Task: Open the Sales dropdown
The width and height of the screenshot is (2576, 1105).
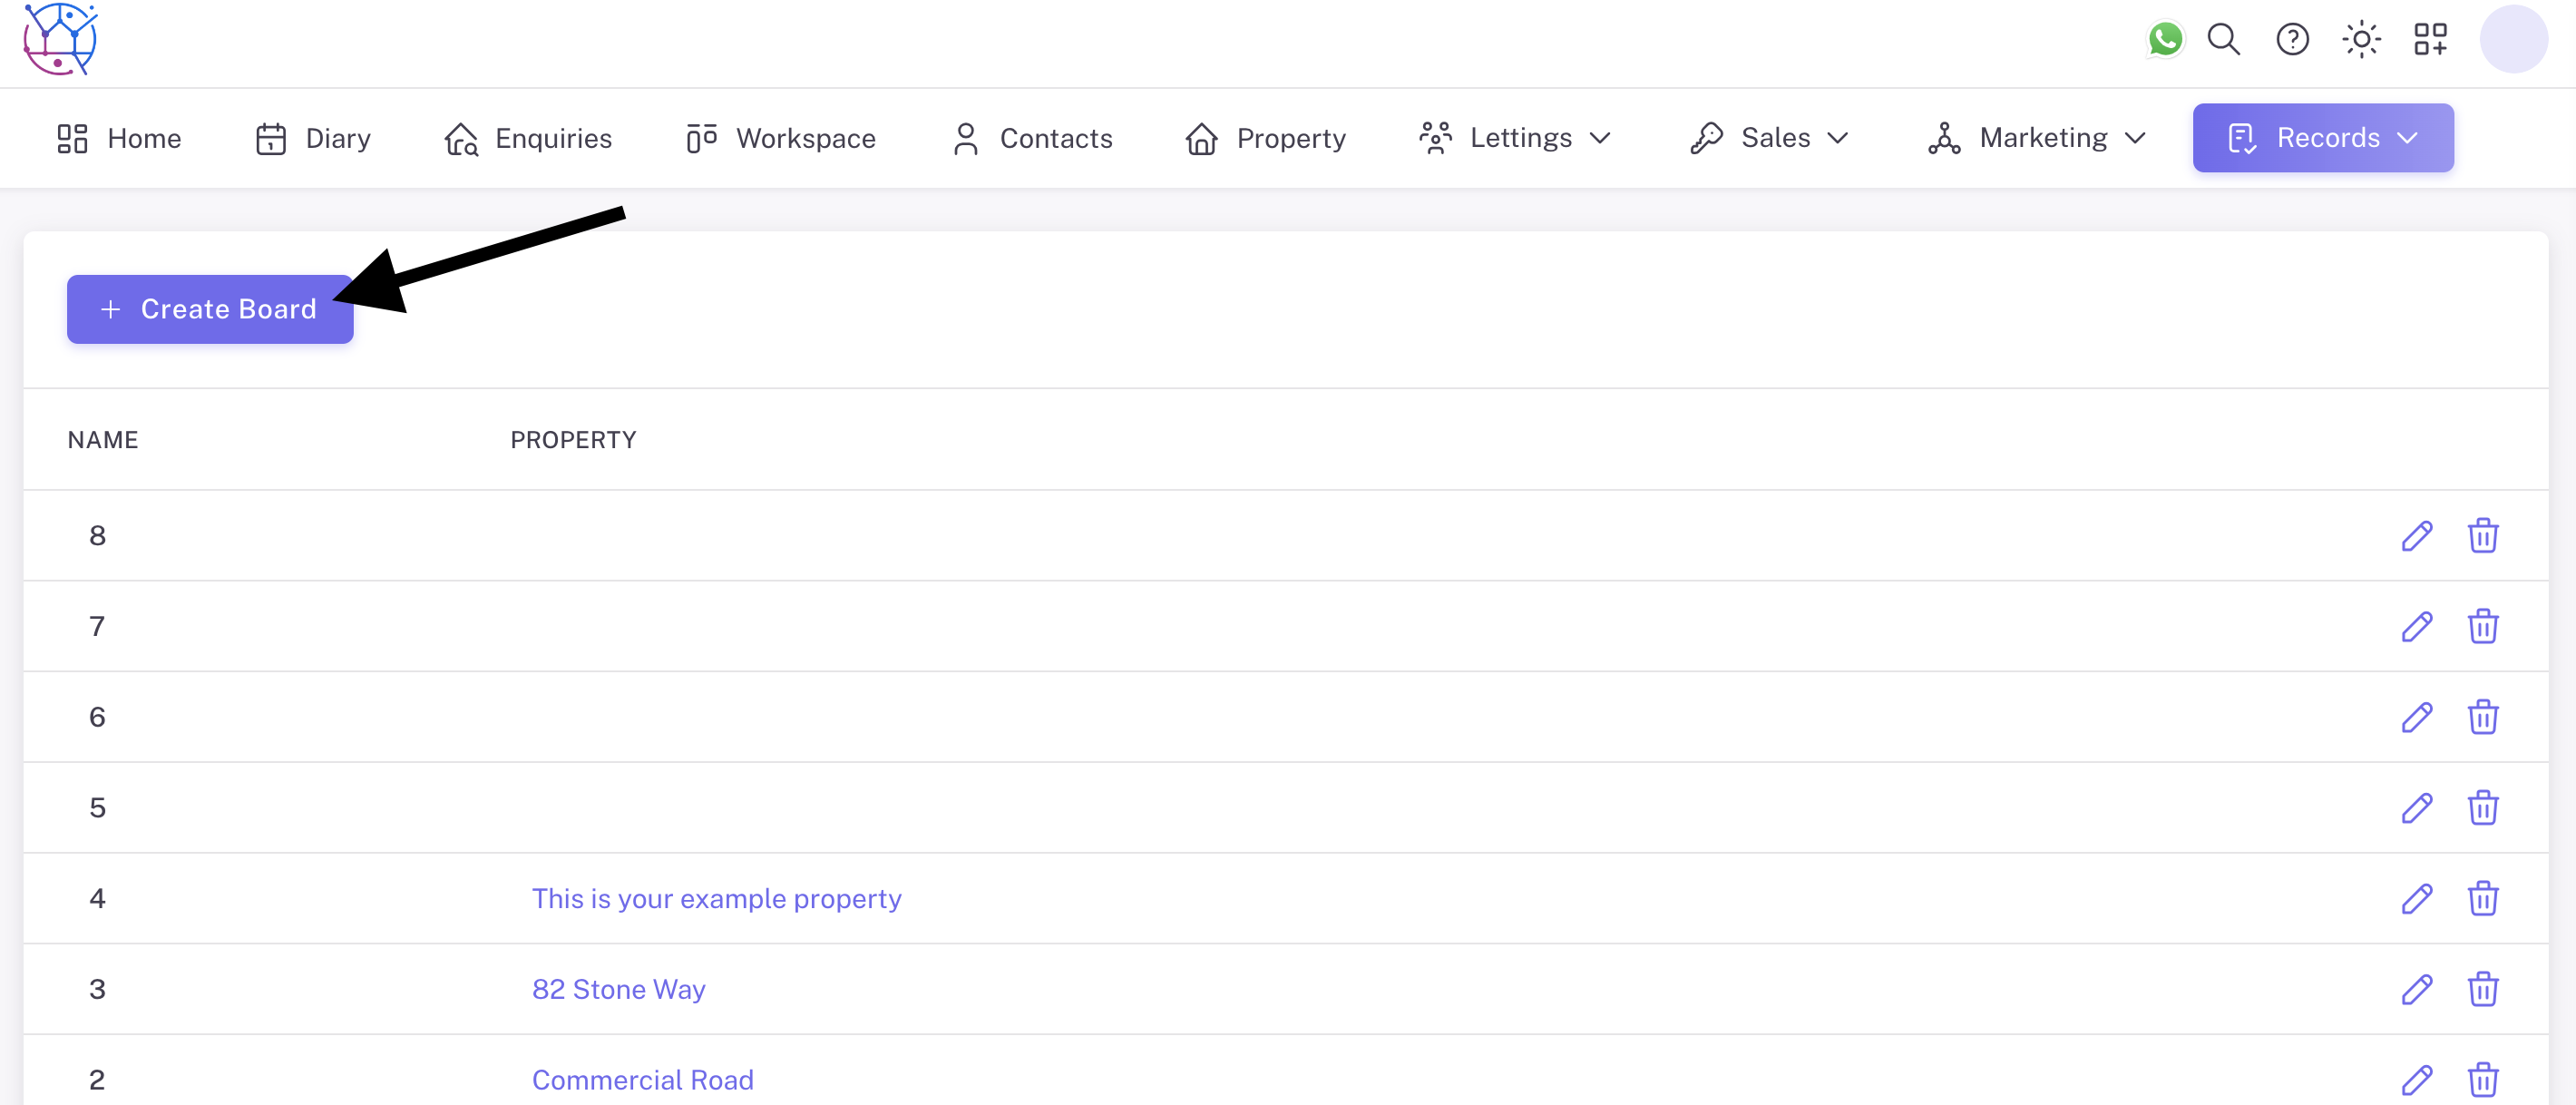Action: coord(1776,138)
